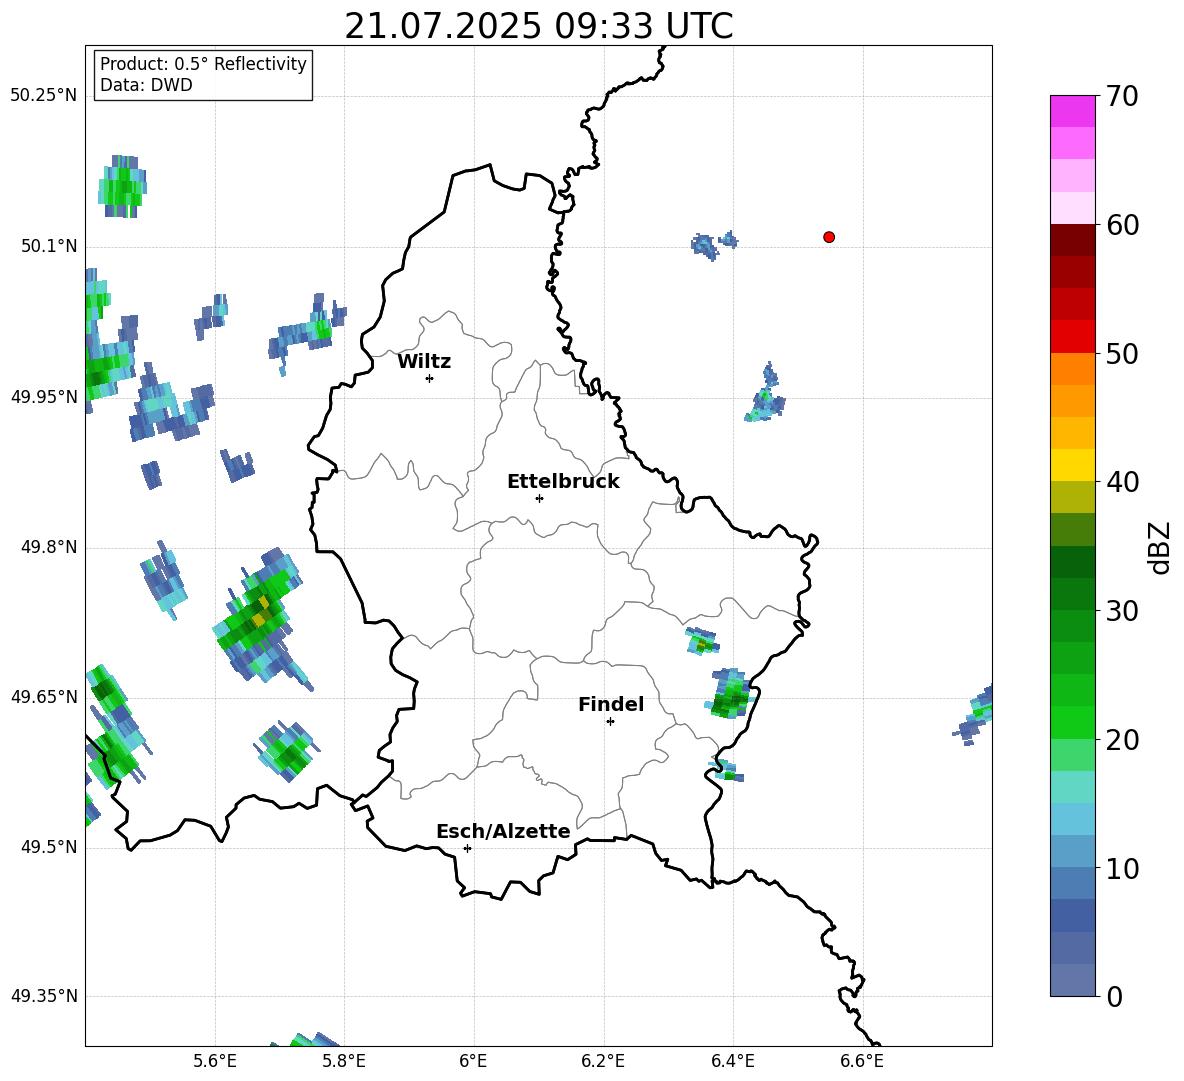Click the dark maroon colorbar segment below 60
The width and height of the screenshot is (1184, 1081).
(1072, 240)
